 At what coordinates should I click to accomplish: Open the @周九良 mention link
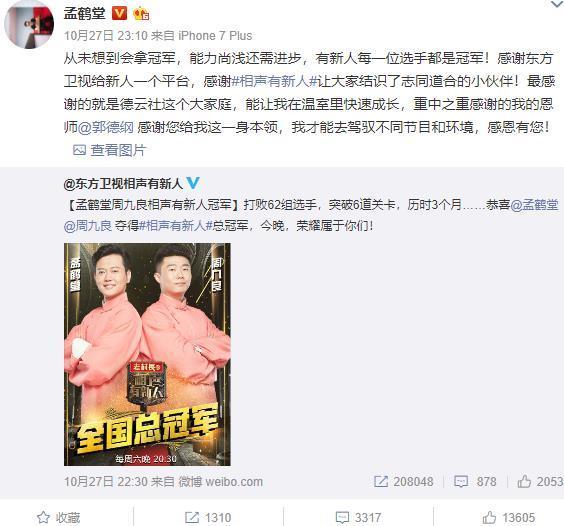(x=88, y=226)
